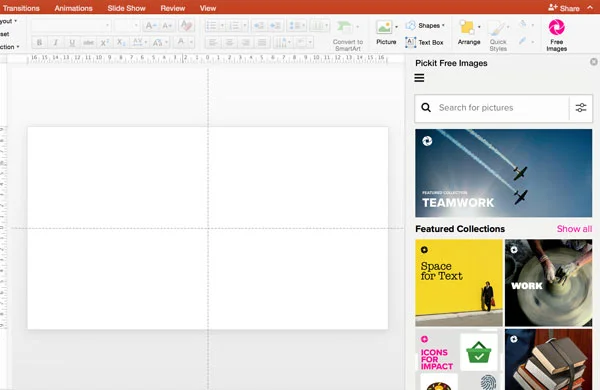Image resolution: width=600 pixels, height=390 pixels.
Task: Click the Picture insert icon
Action: coord(383,28)
